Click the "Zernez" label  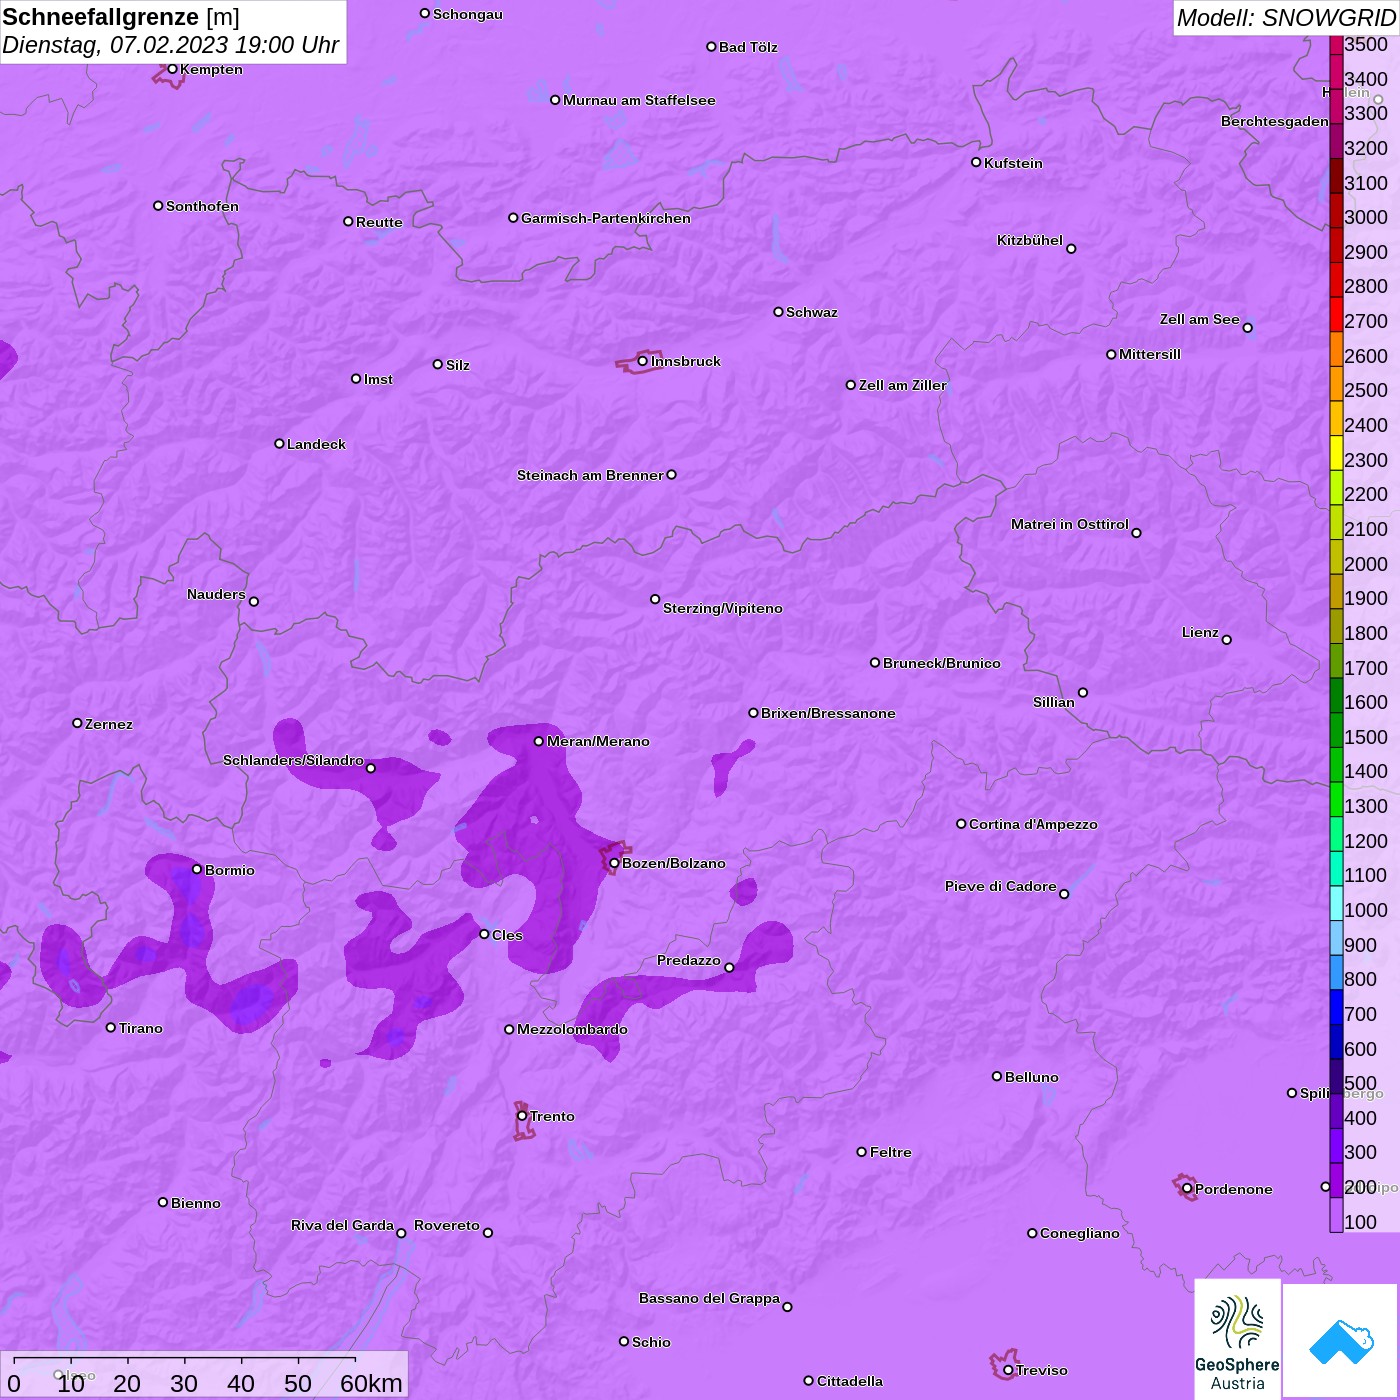pyautogui.click(x=109, y=724)
